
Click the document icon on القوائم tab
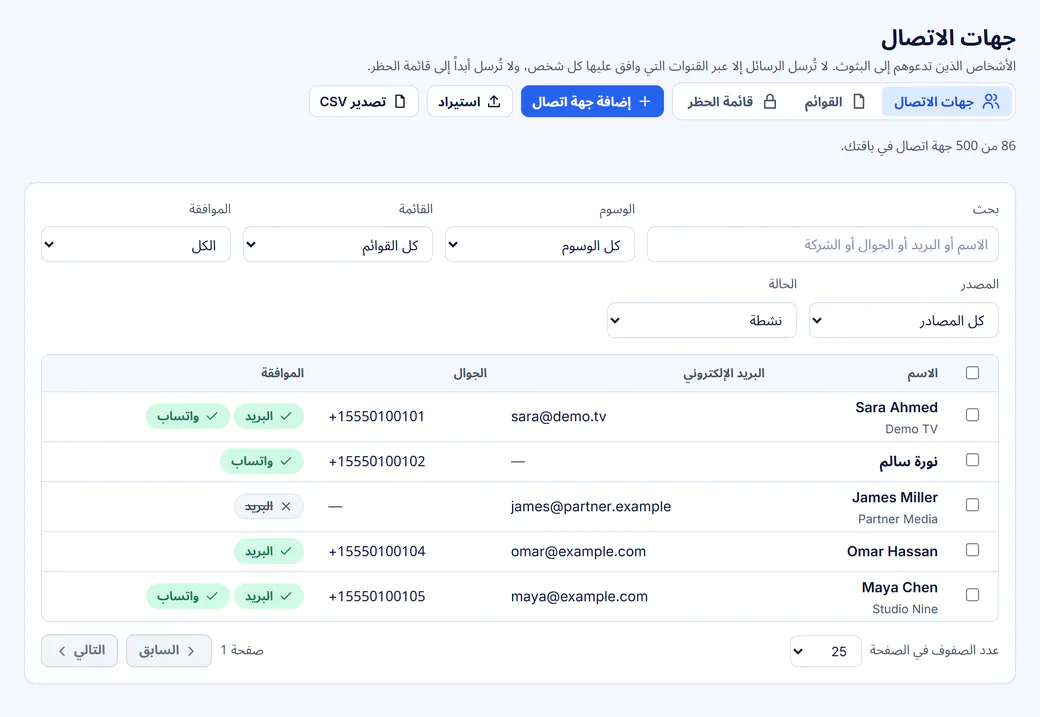click(859, 101)
